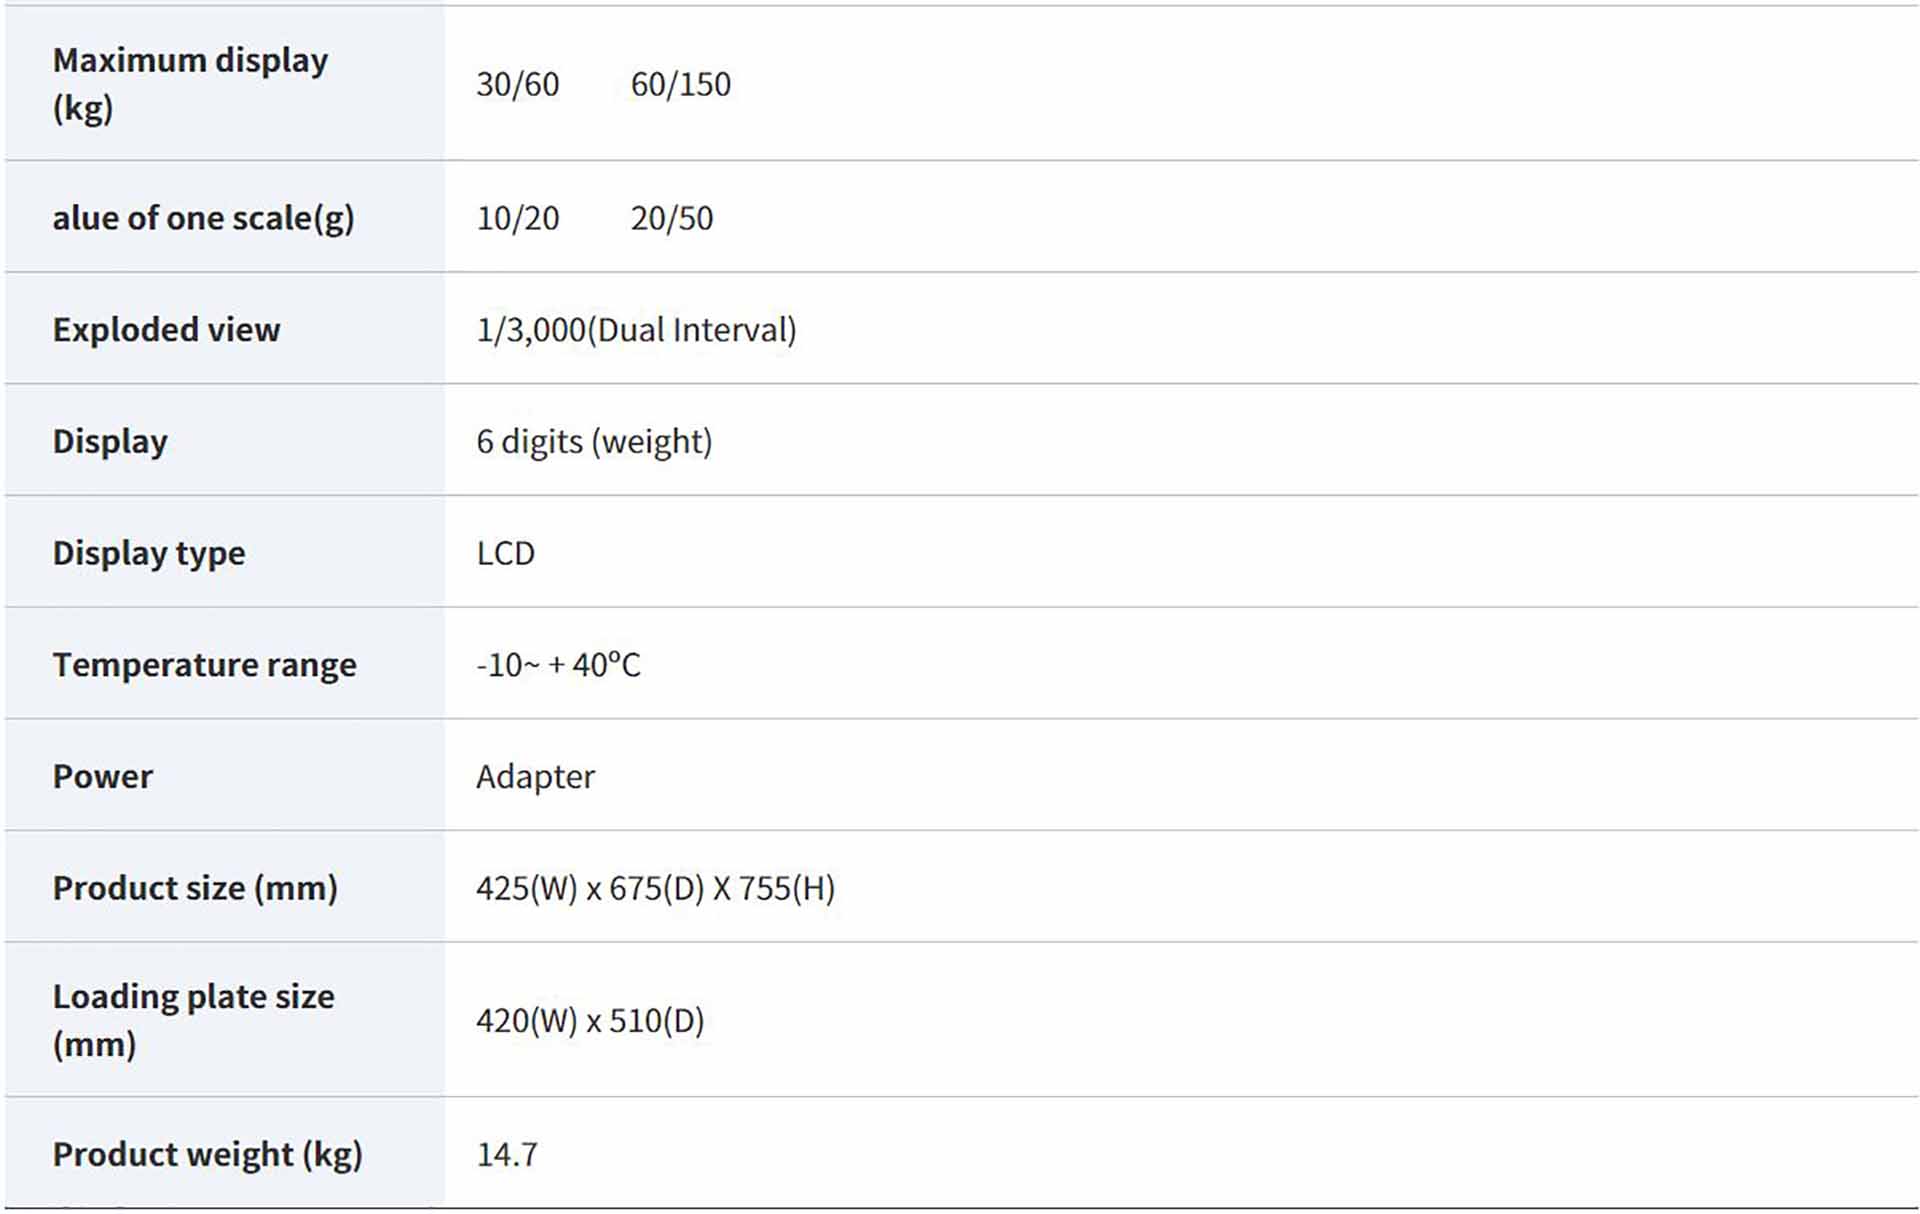Select the 10/20 scale value
Screen dimensions: 1920x1214
(517, 218)
